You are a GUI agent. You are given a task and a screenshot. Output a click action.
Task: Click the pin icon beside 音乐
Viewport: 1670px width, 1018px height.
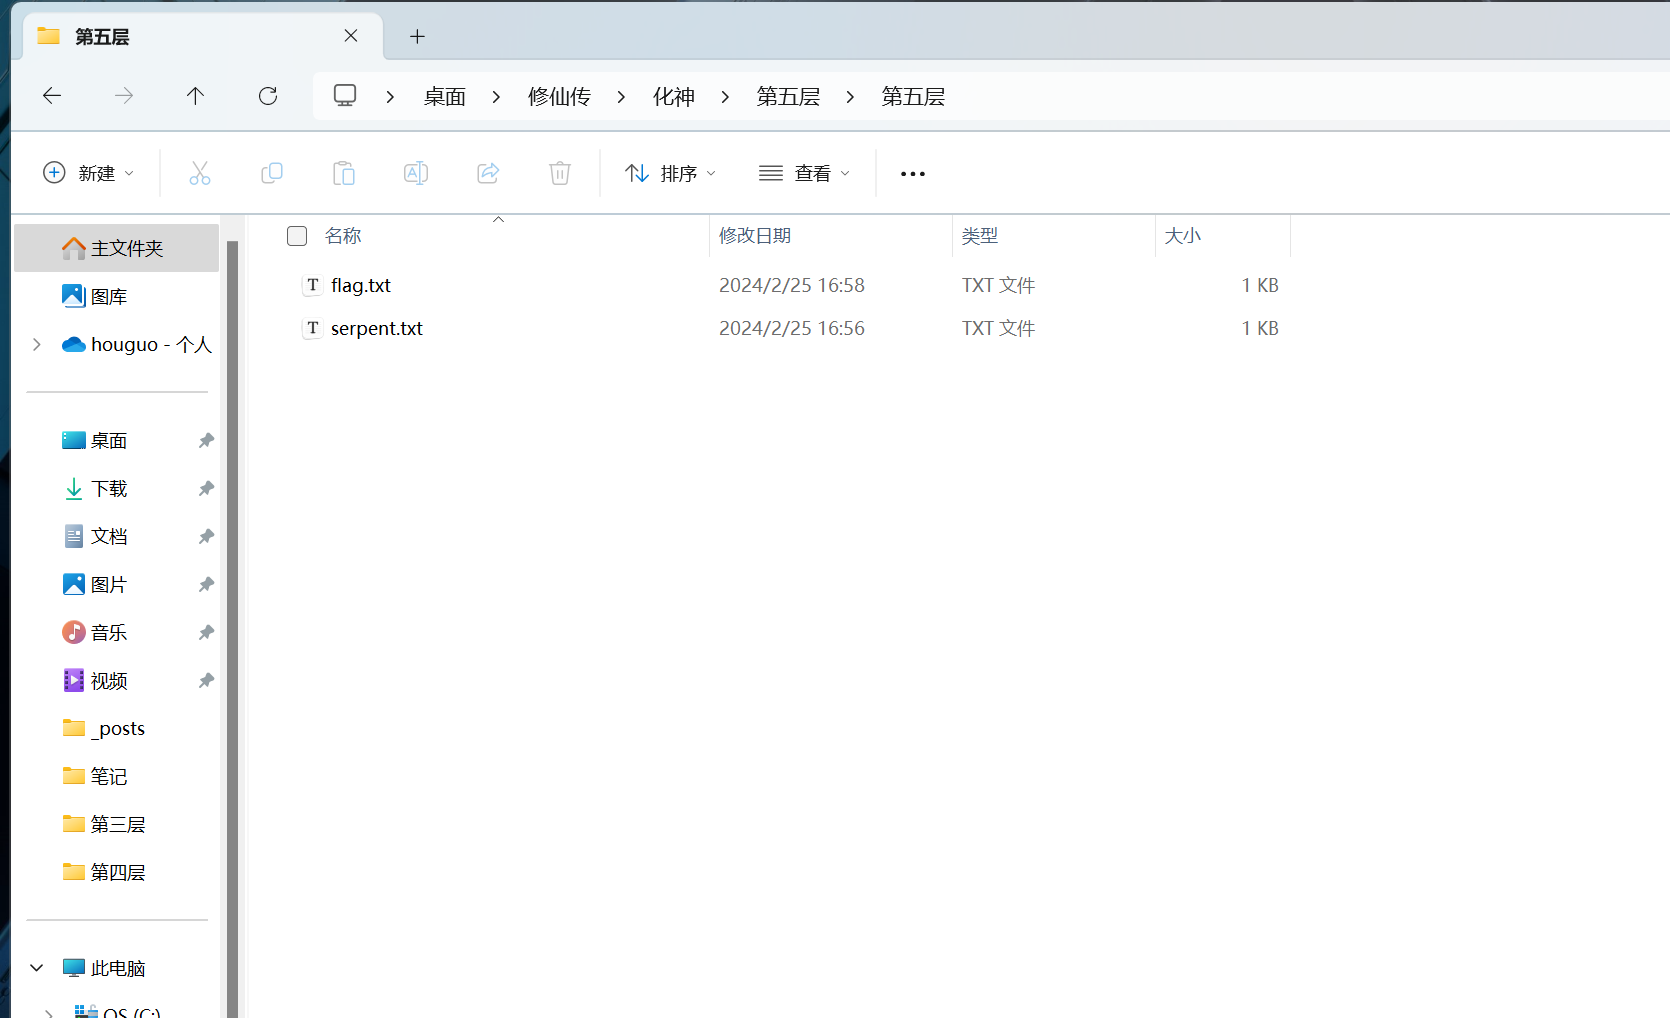[206, 632]
